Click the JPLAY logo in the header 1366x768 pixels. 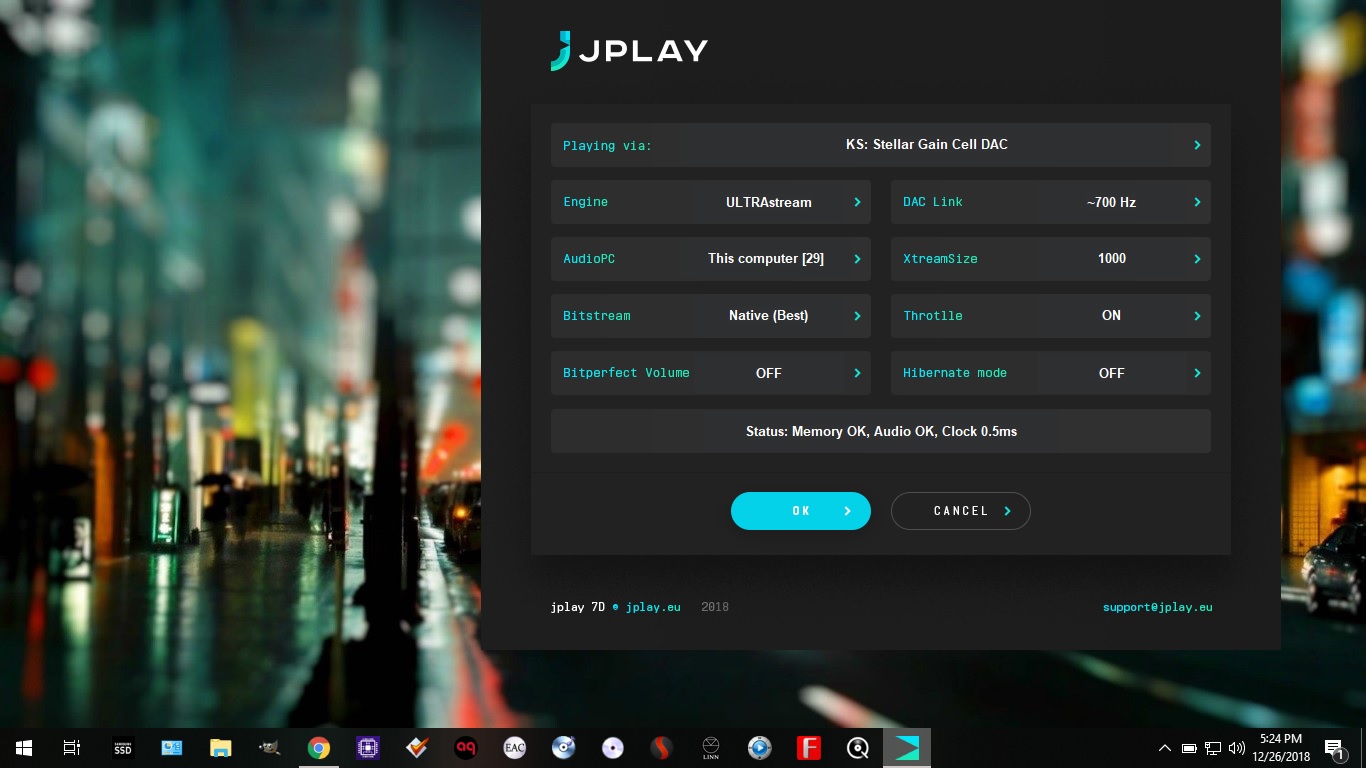click(x=629, y=51)
